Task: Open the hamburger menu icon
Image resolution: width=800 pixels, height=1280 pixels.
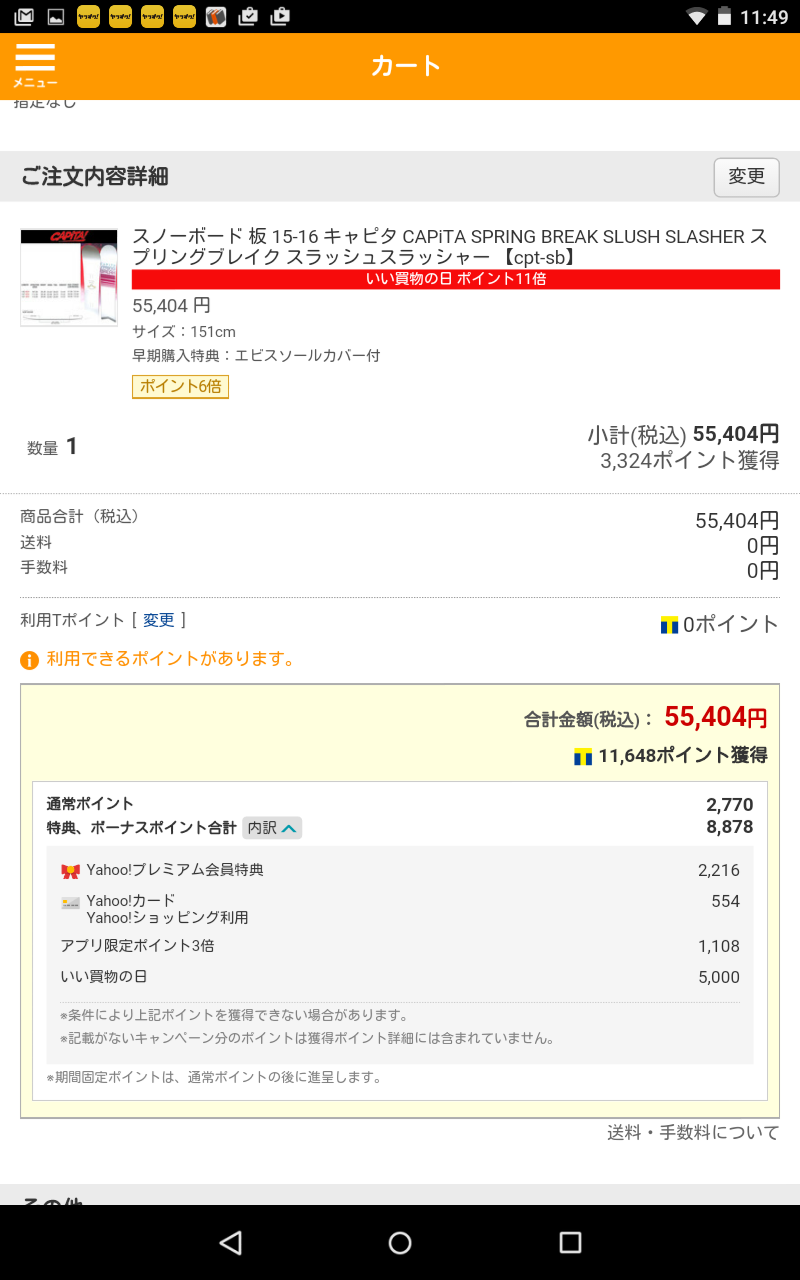Action: [x=35, y=65]
